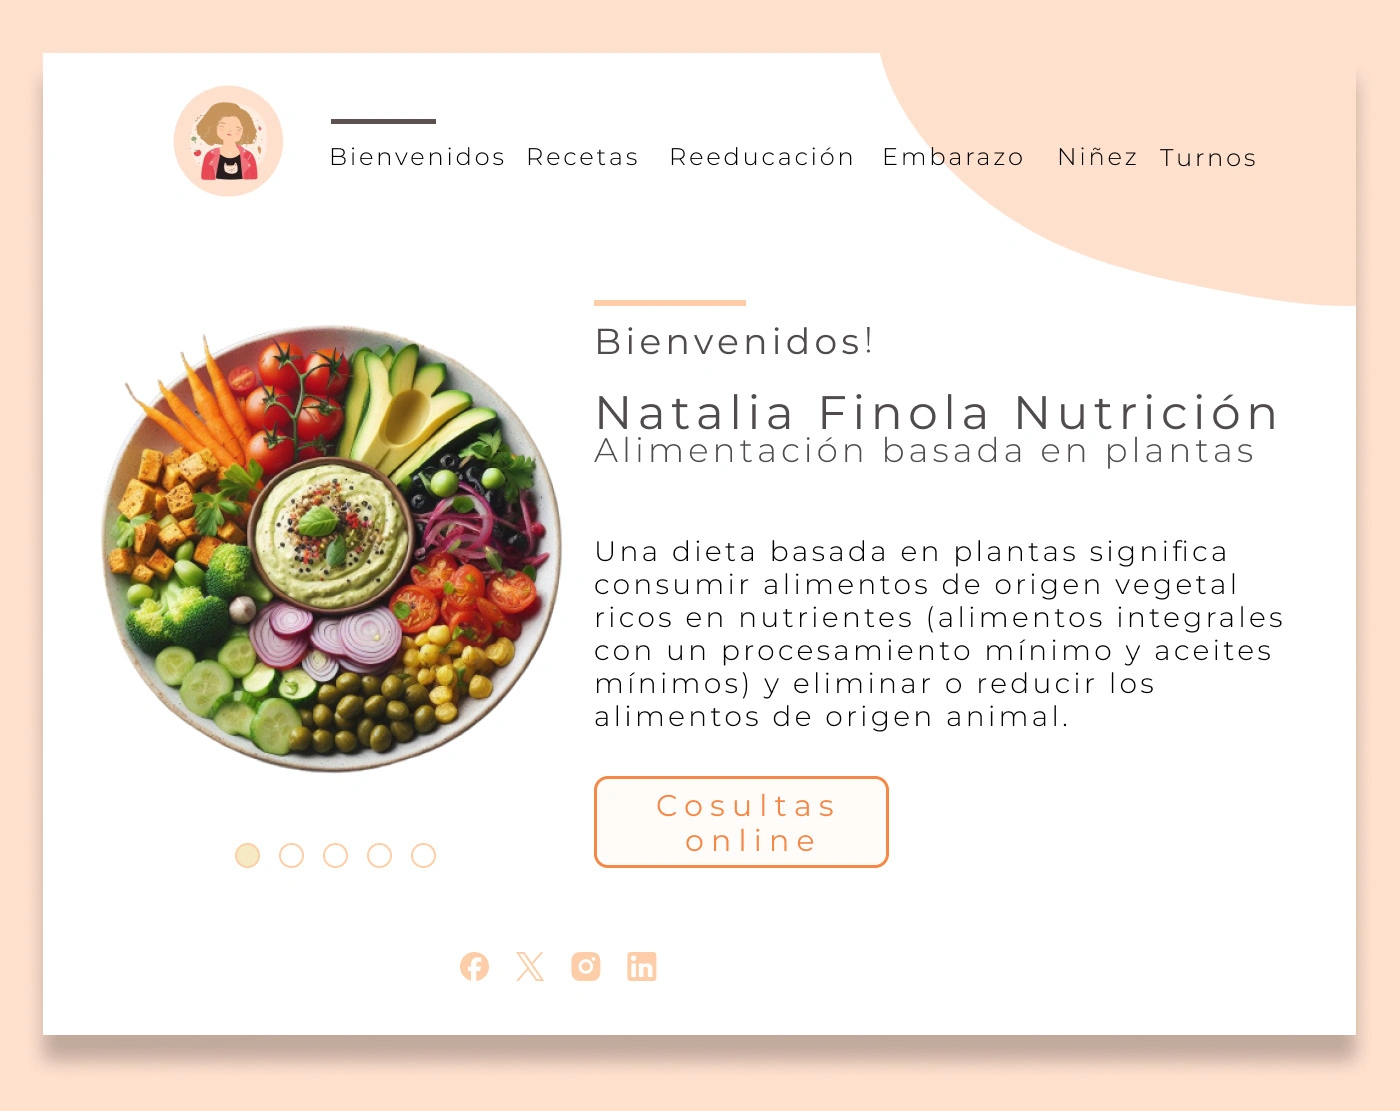Open the LinkedIn social icon
Viewport: 1400px width, 1111px height.
(642, 967)
